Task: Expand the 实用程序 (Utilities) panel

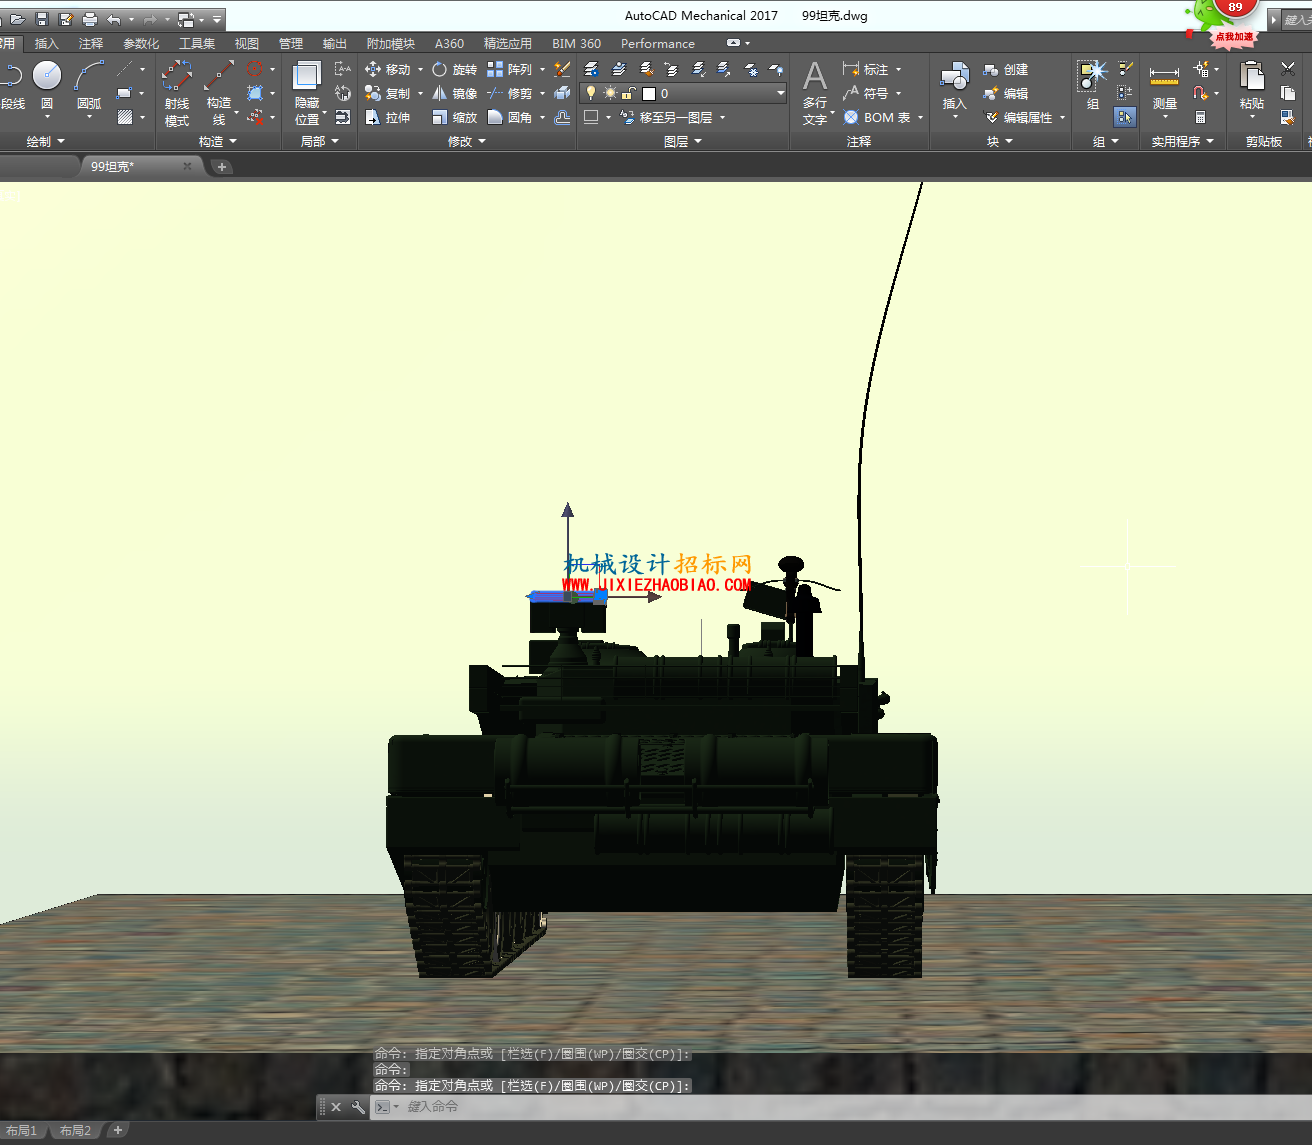Action: [x=1183, y=142]
